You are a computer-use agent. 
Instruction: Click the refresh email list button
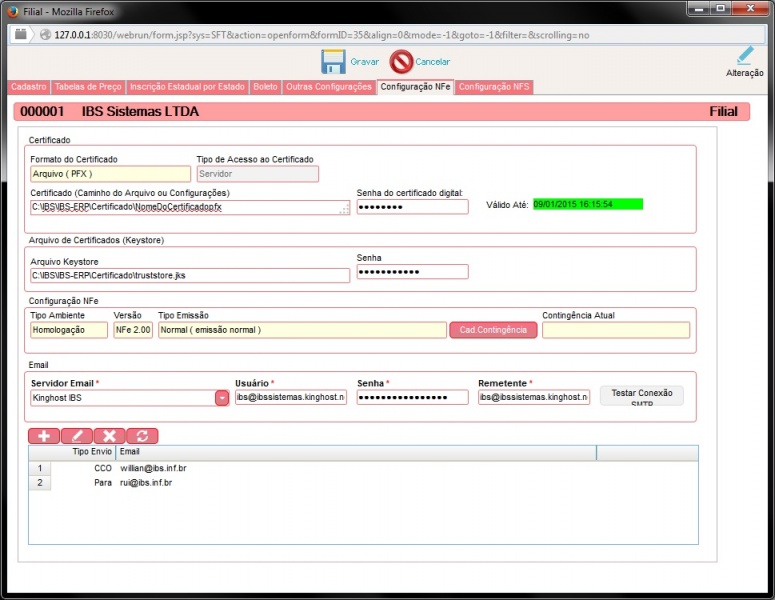click(x=142, y=436)
